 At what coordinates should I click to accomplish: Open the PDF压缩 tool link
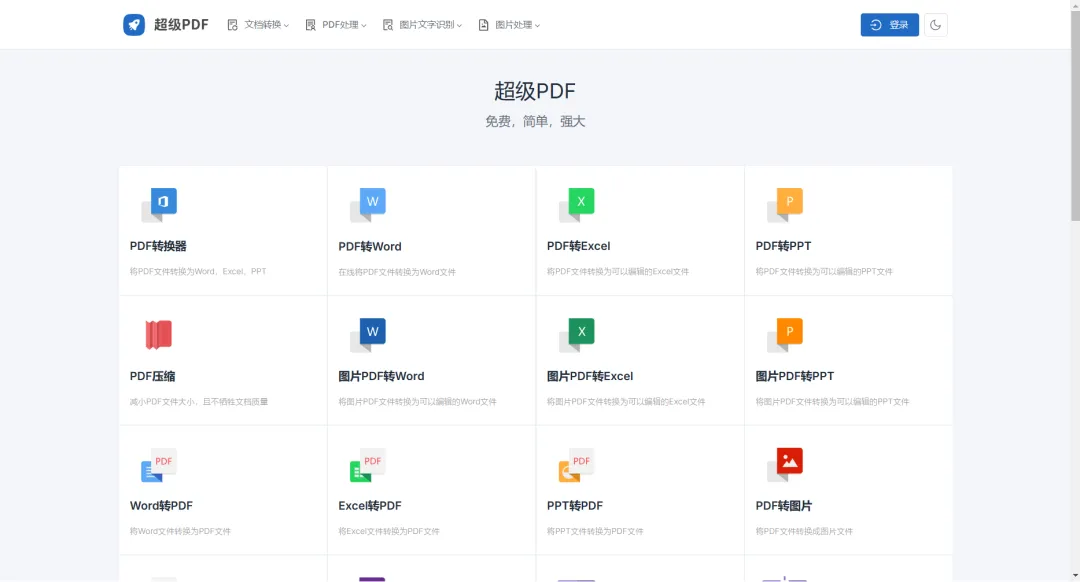pyautogui.click(x=153, y=376)
